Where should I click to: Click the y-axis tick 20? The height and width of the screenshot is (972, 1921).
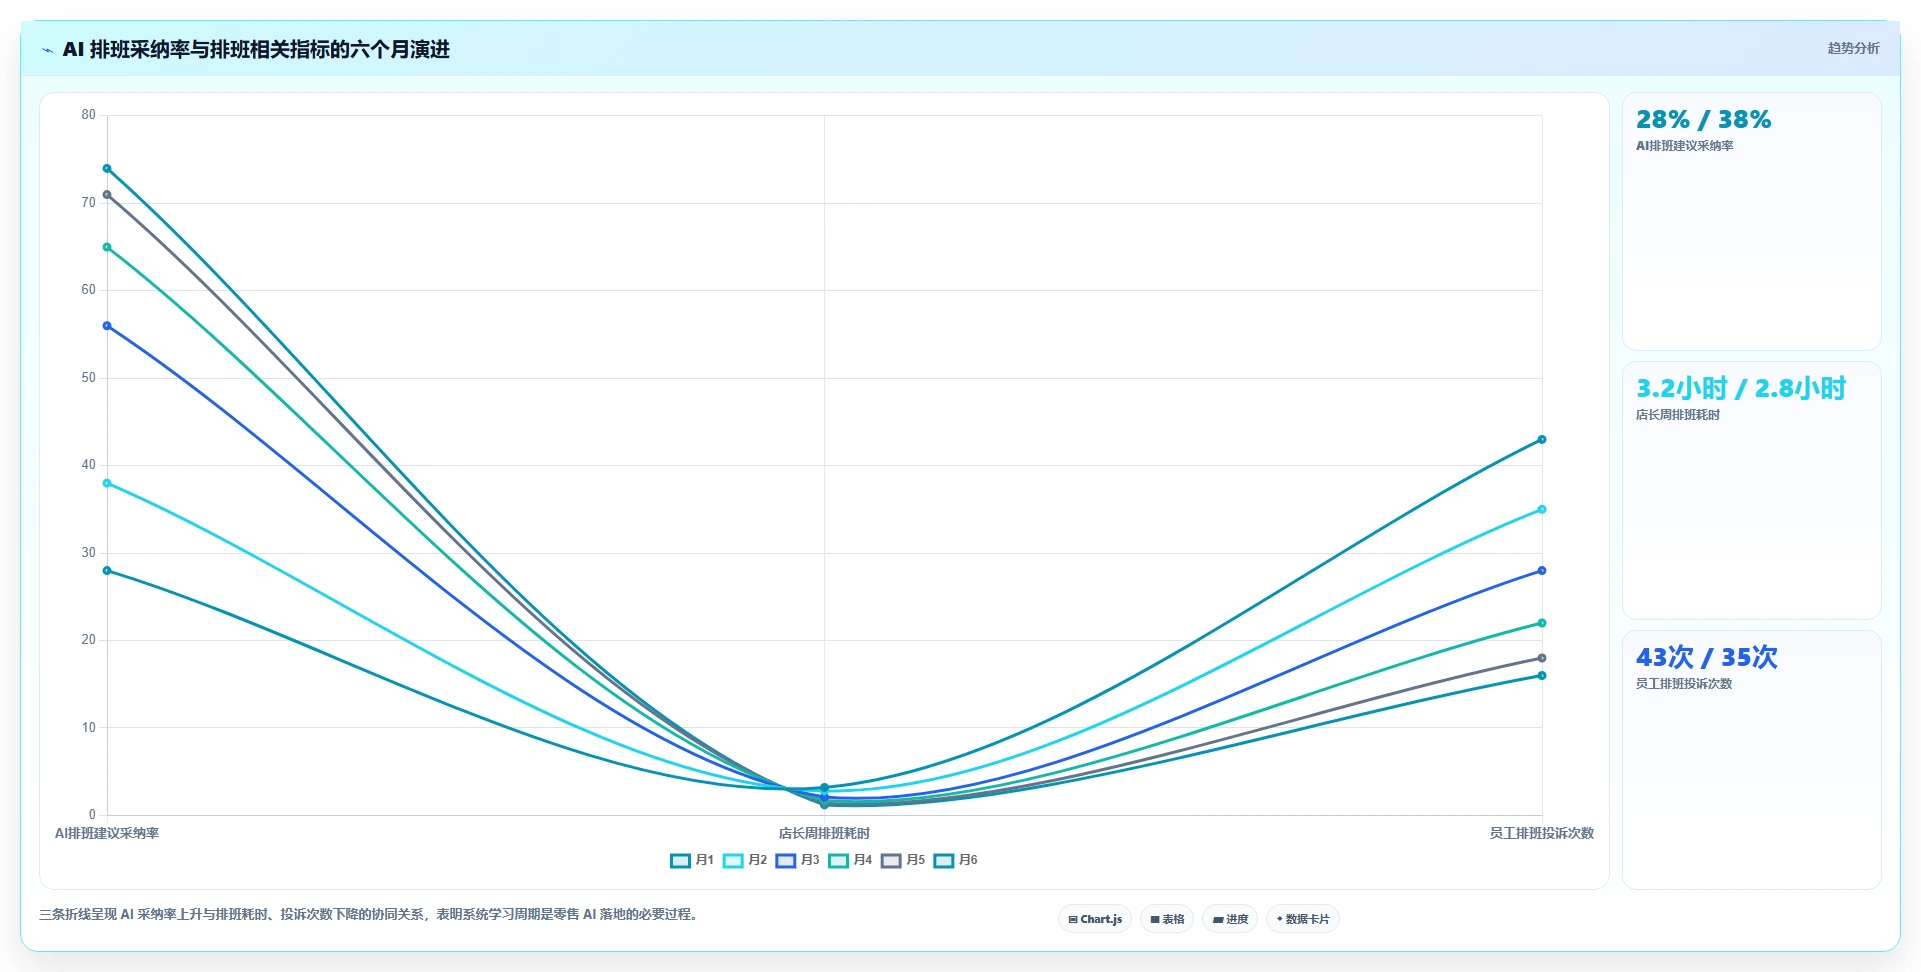click(89, 640)
